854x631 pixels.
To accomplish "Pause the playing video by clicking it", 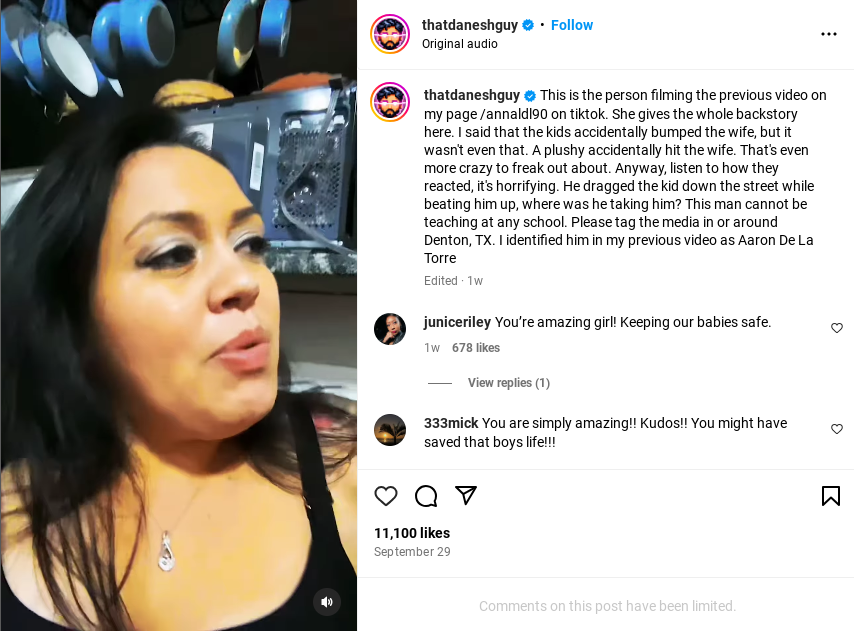I will point(179,315).
